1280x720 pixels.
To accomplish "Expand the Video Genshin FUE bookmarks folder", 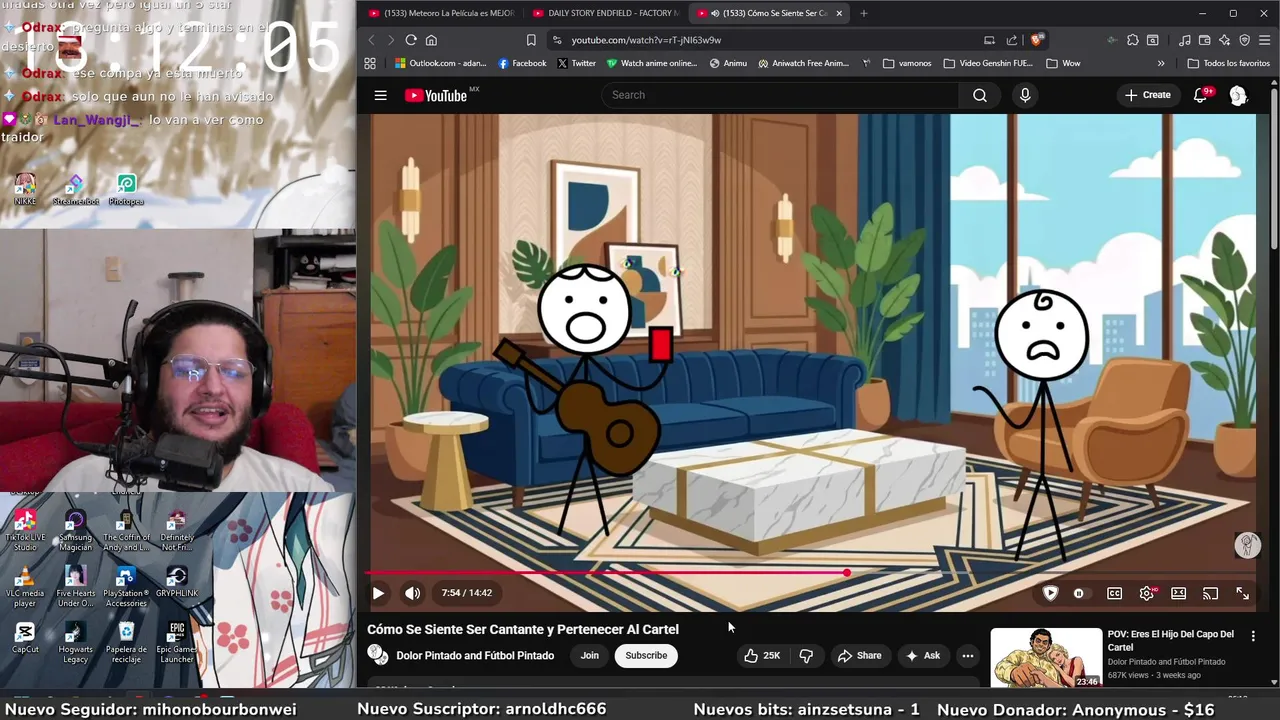I will coord(988,63).
